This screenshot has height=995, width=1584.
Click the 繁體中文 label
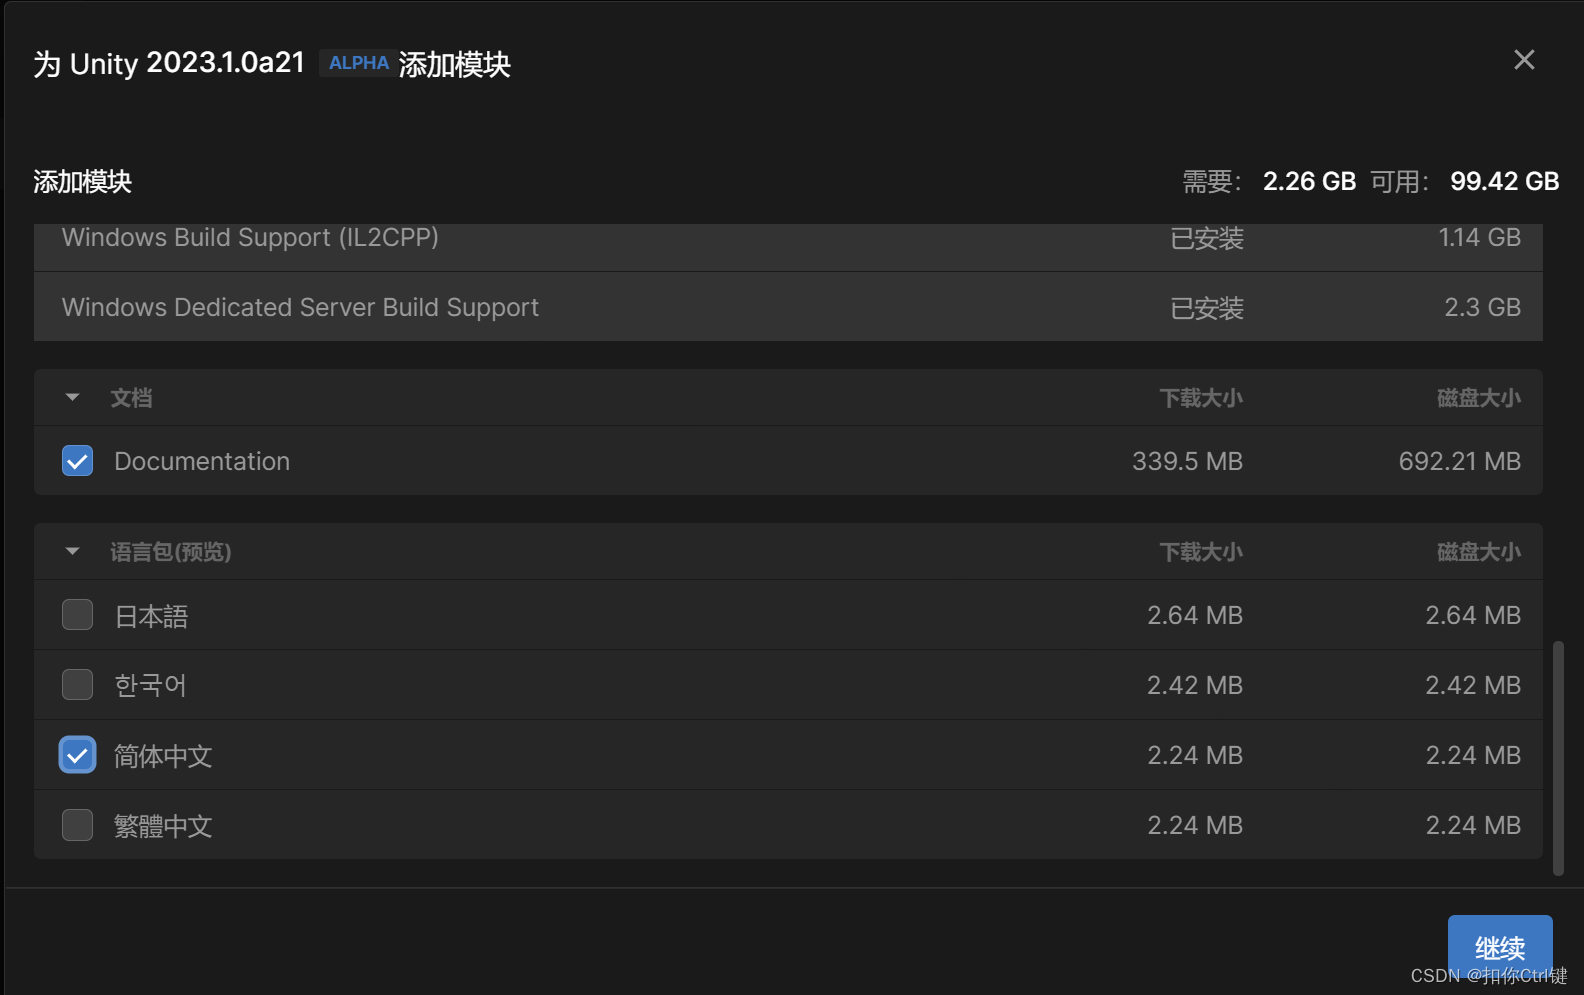pos(163,826)
